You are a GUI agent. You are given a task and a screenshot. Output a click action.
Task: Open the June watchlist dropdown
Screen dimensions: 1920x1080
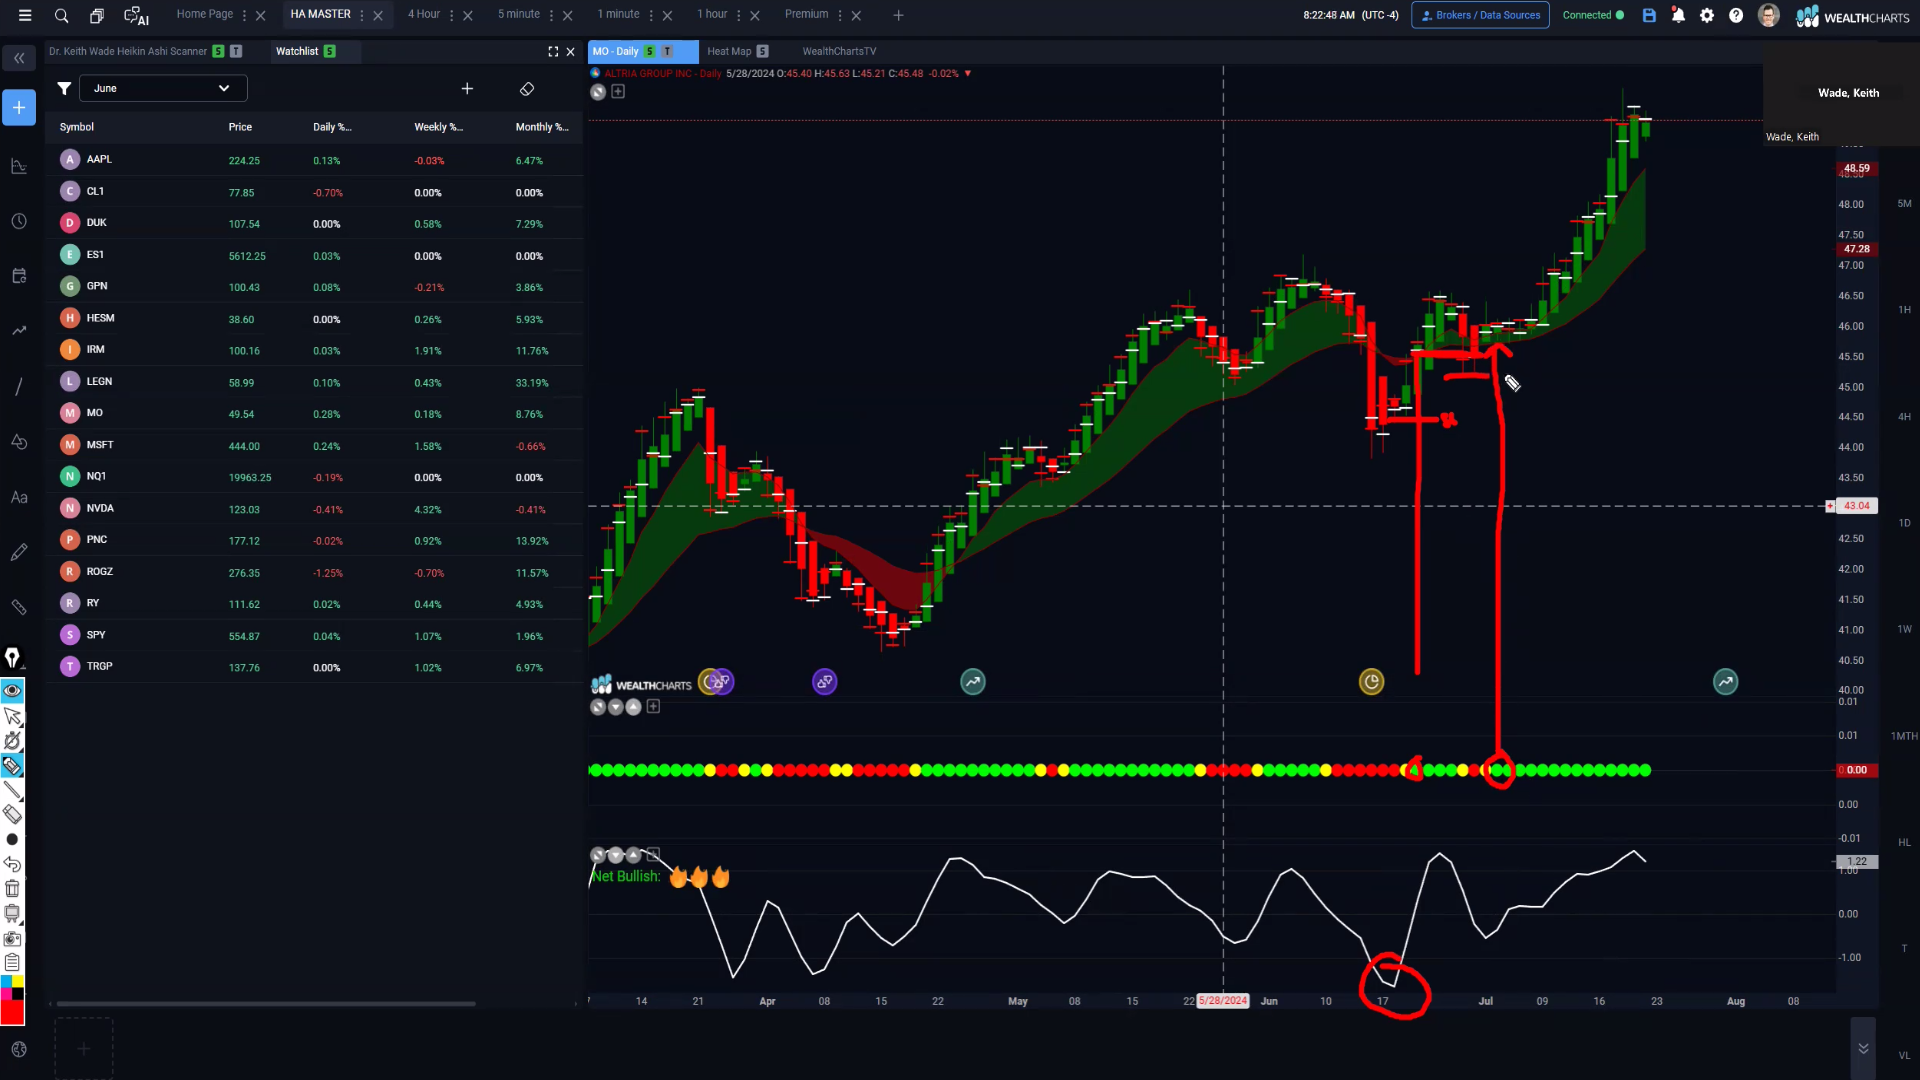[162, 89]
